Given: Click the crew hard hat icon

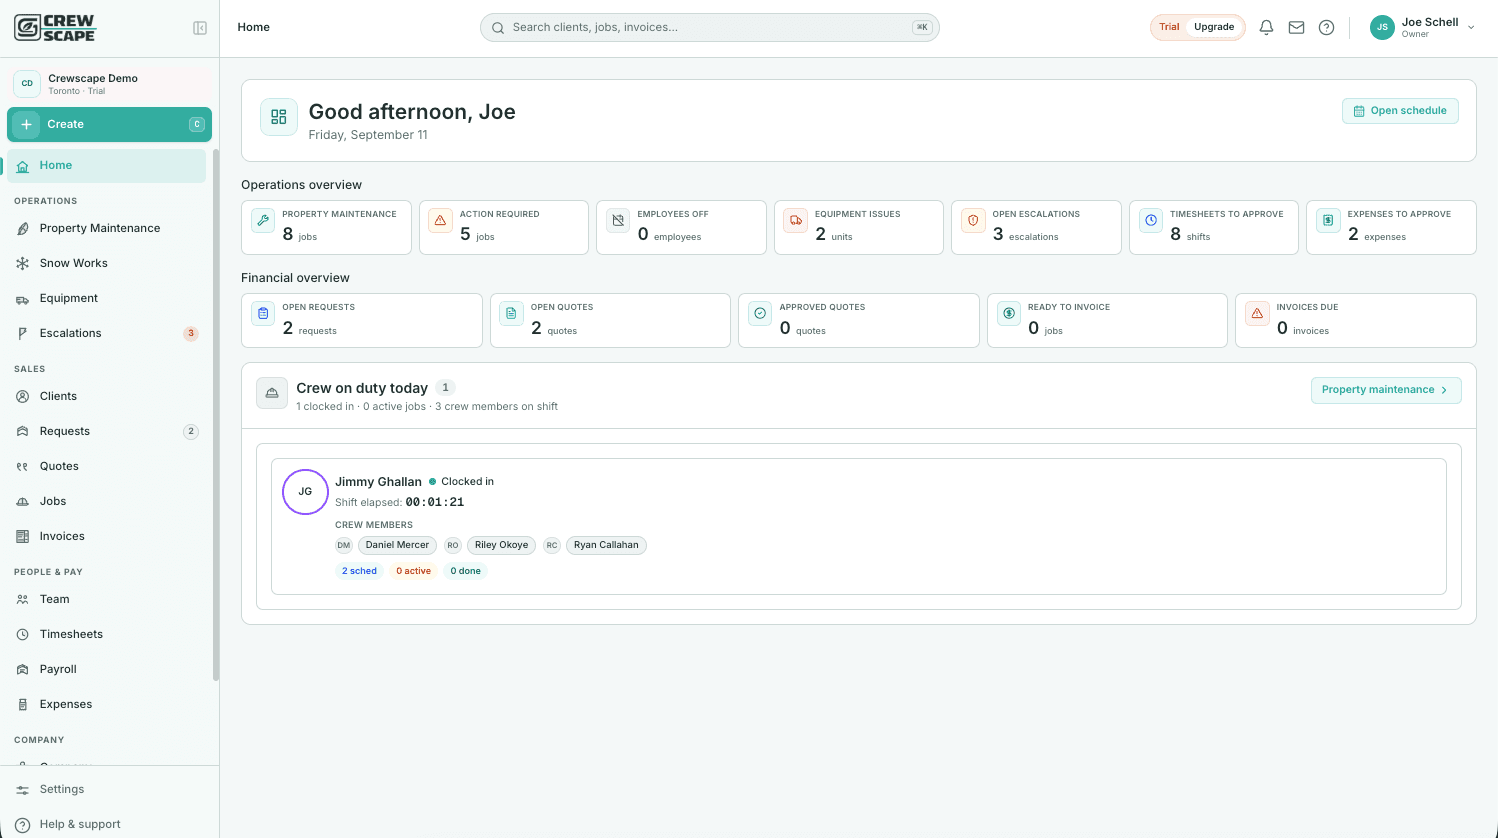Looking at the screenshot, I should pyautogui.click(x=271, y=394).
